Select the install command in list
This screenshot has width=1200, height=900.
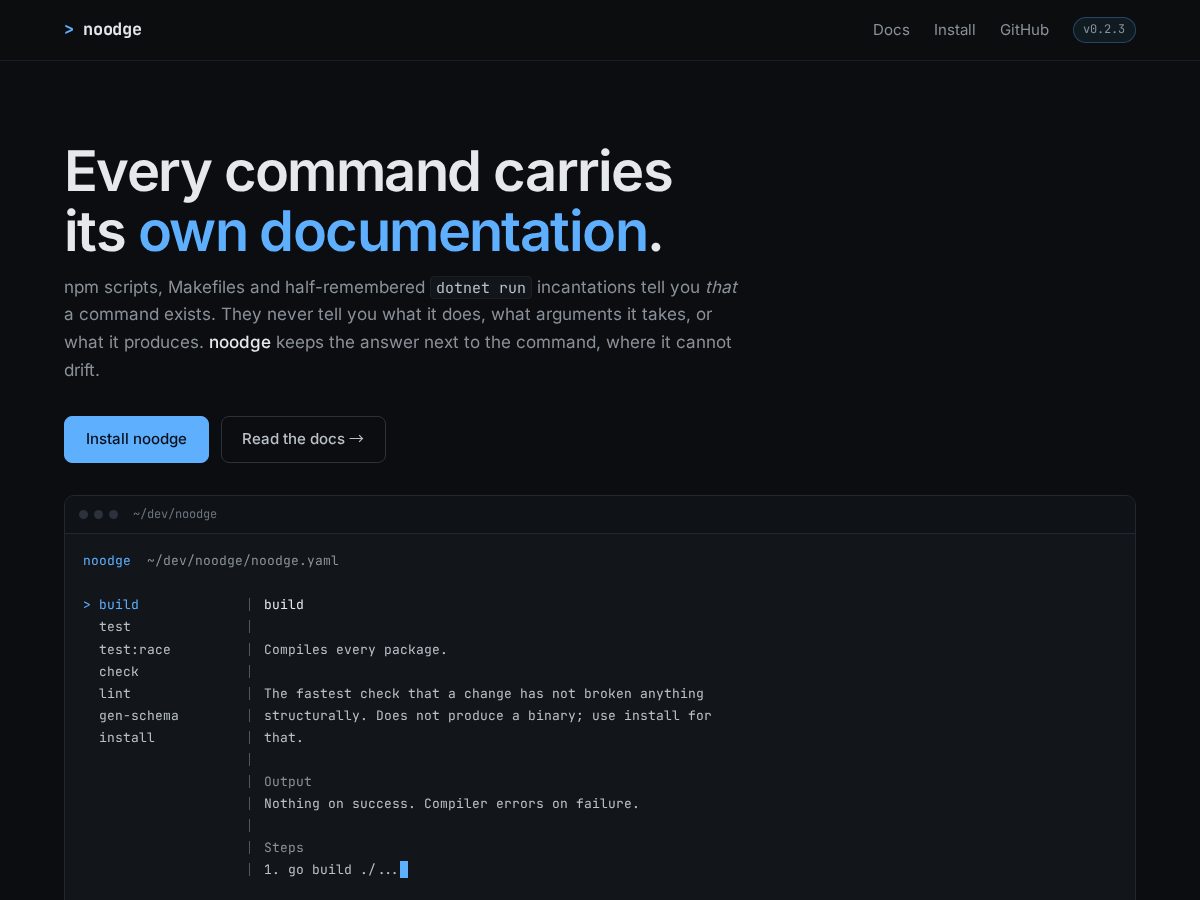[127, 738]
